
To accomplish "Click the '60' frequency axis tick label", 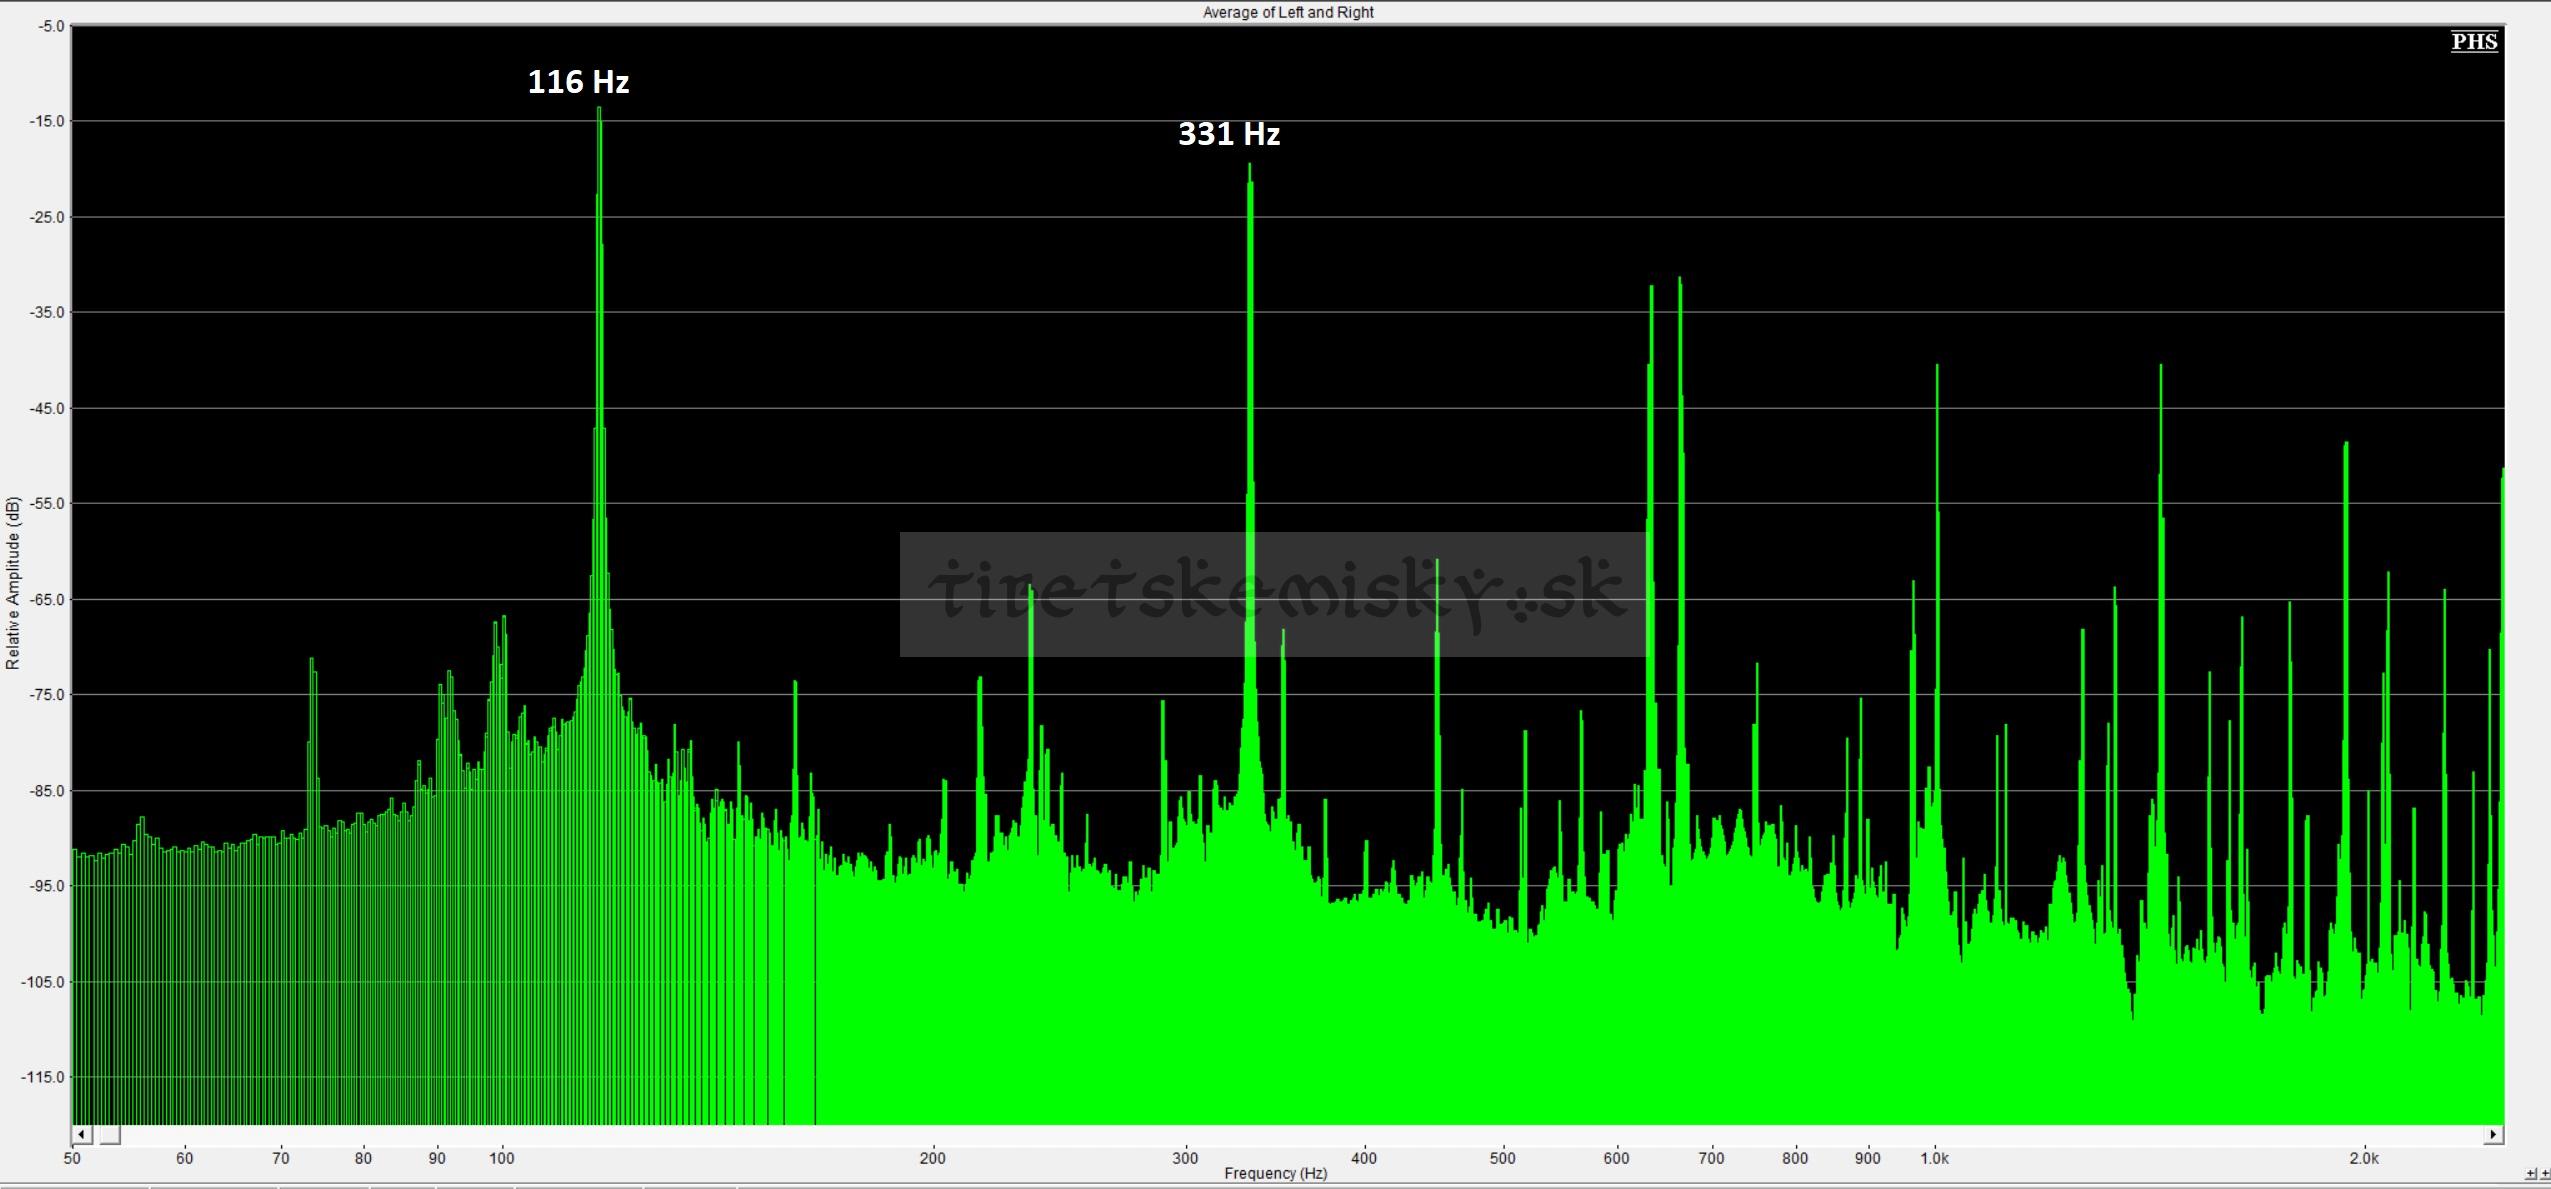I will [x=185, y=1158].
